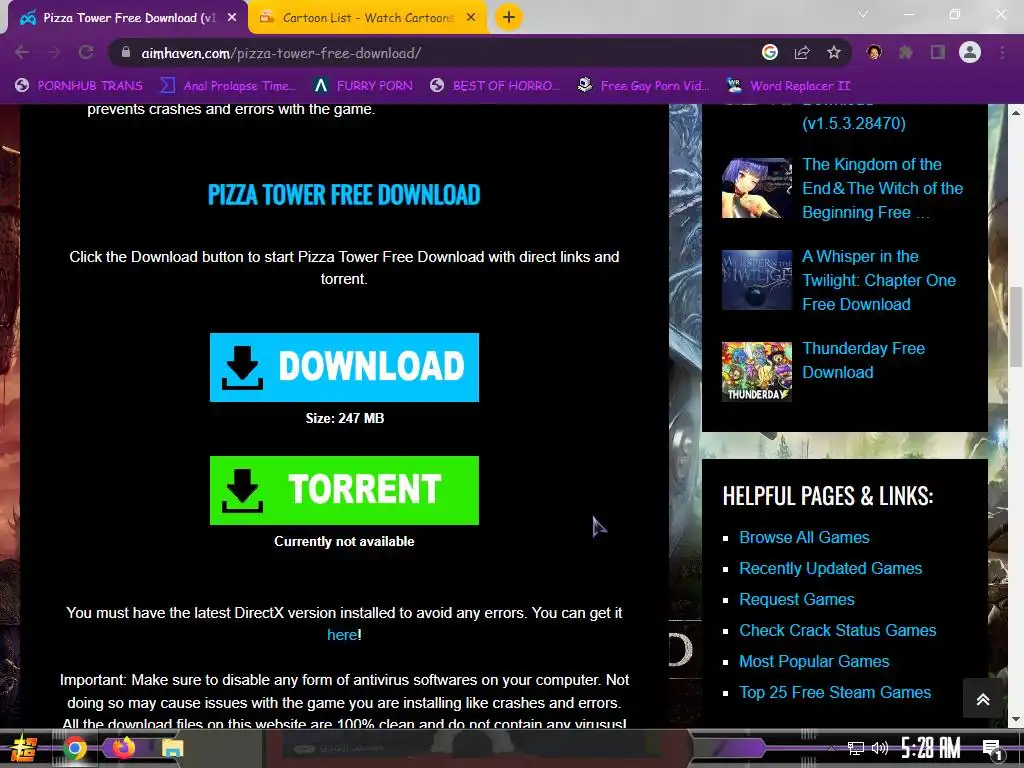Click the blue DOWNLOAD button

click(x=344, y=367)
